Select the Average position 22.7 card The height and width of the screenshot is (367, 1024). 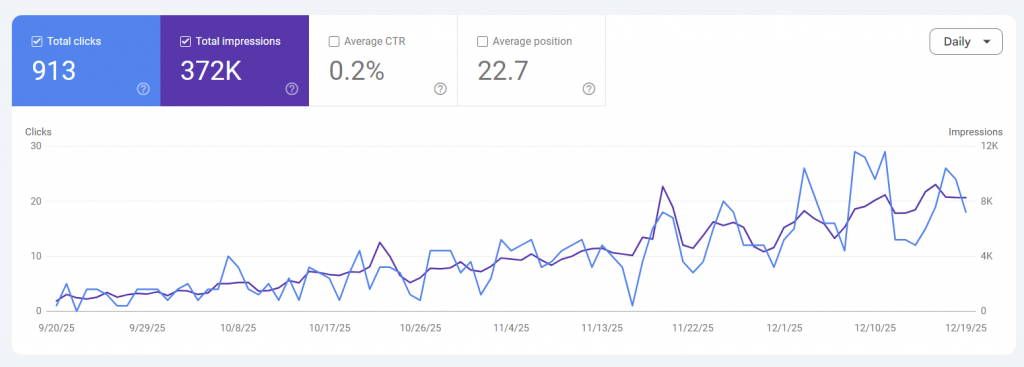(532, 61)
